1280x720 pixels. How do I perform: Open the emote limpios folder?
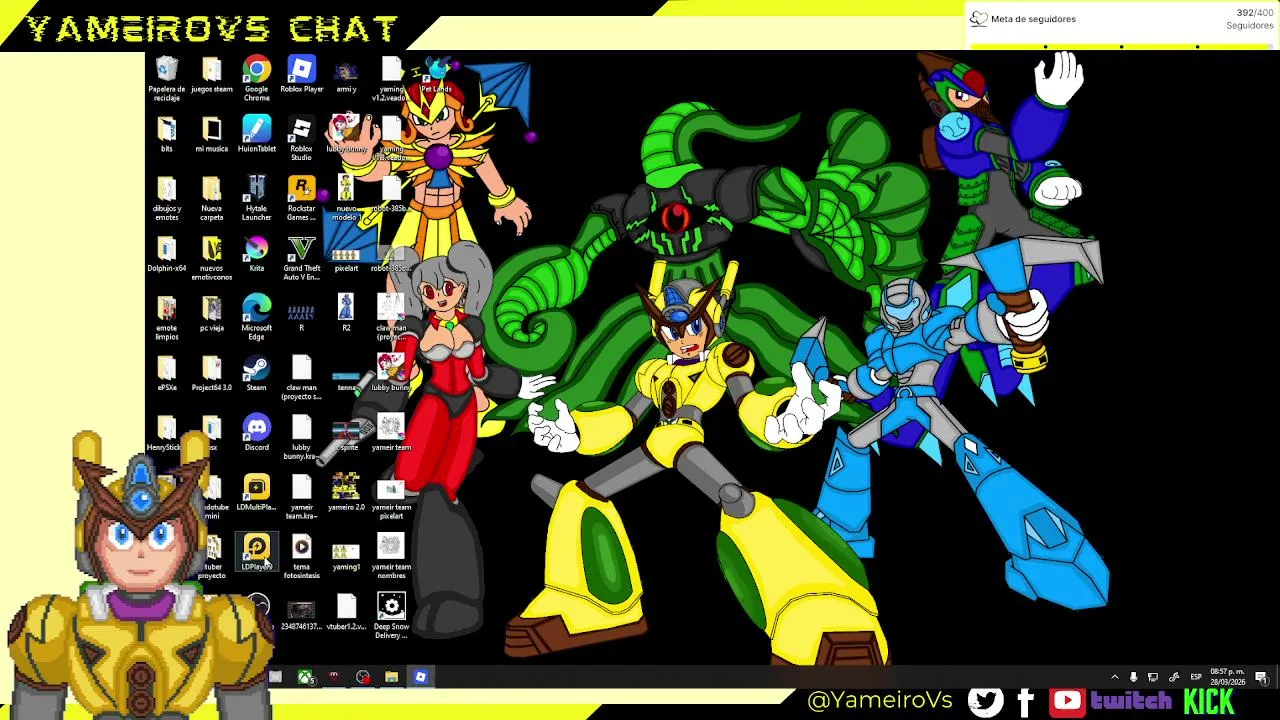point(167,318)
